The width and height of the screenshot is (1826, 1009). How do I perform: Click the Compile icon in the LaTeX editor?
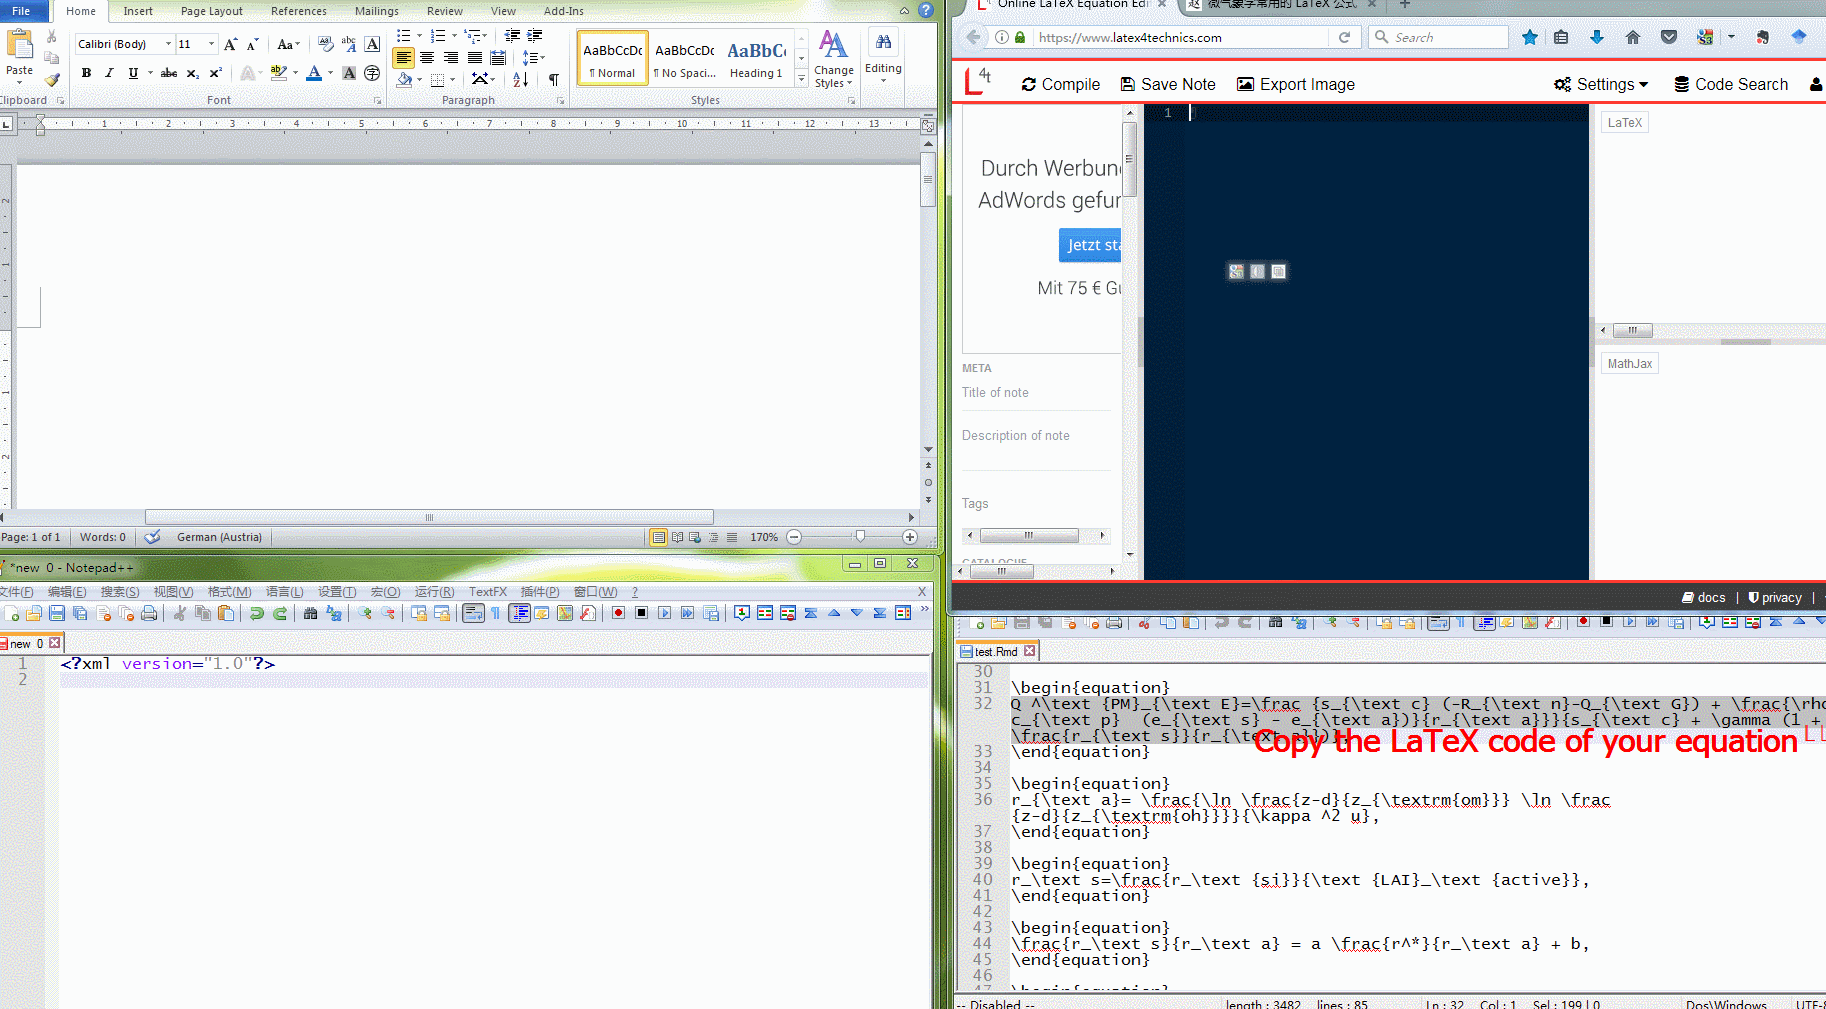point(1060,85)
